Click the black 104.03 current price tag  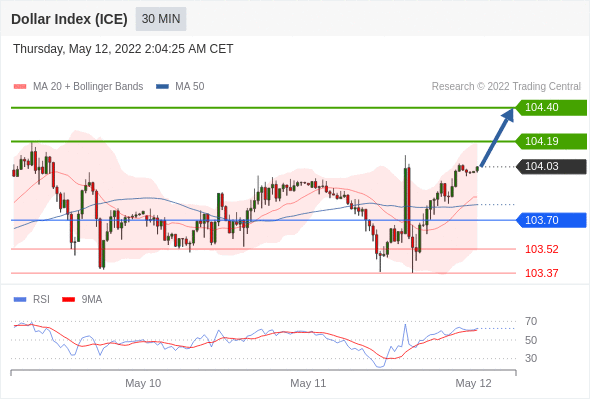pos(551,166)
